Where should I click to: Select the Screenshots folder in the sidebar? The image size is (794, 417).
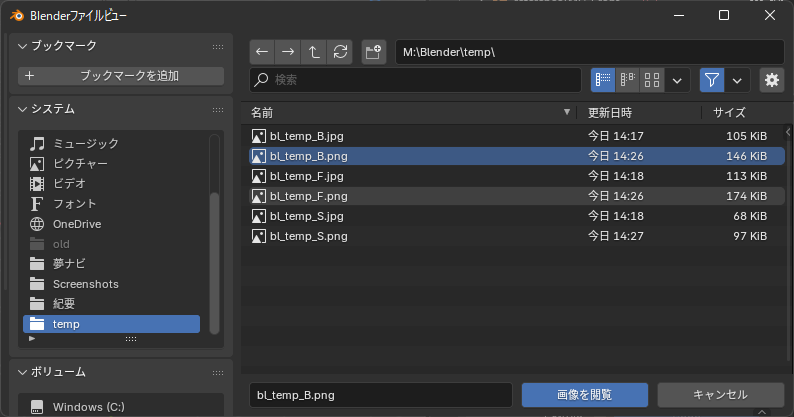click(x=85, y=284)
